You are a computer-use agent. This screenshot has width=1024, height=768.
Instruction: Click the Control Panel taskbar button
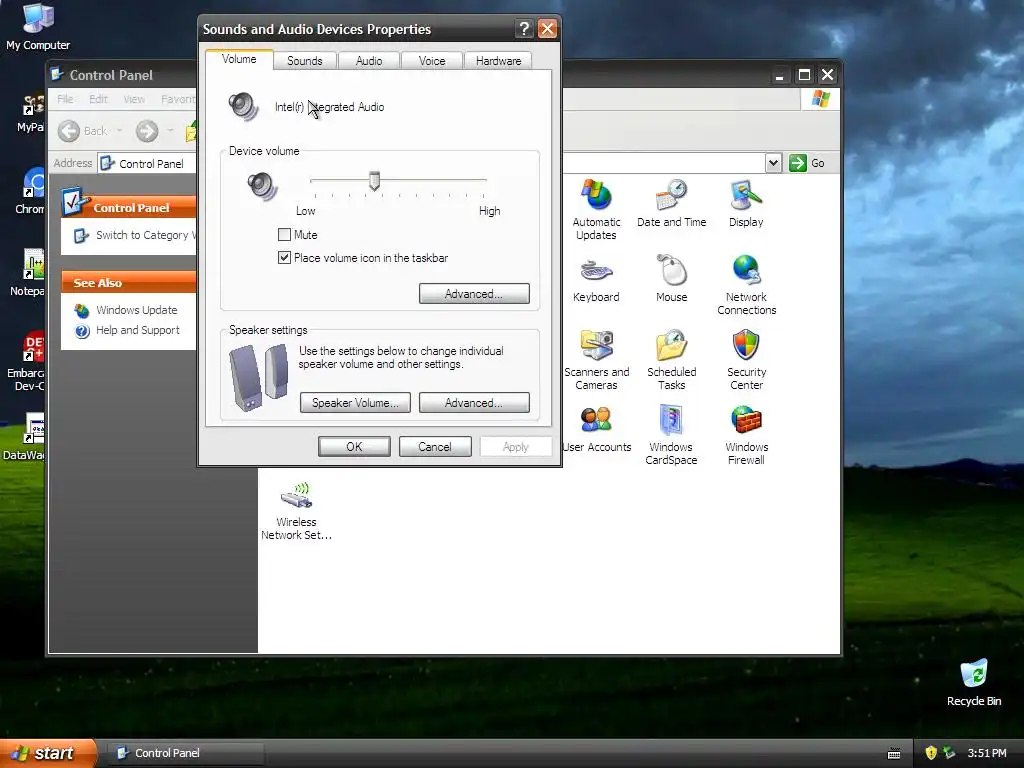(185, 753)
